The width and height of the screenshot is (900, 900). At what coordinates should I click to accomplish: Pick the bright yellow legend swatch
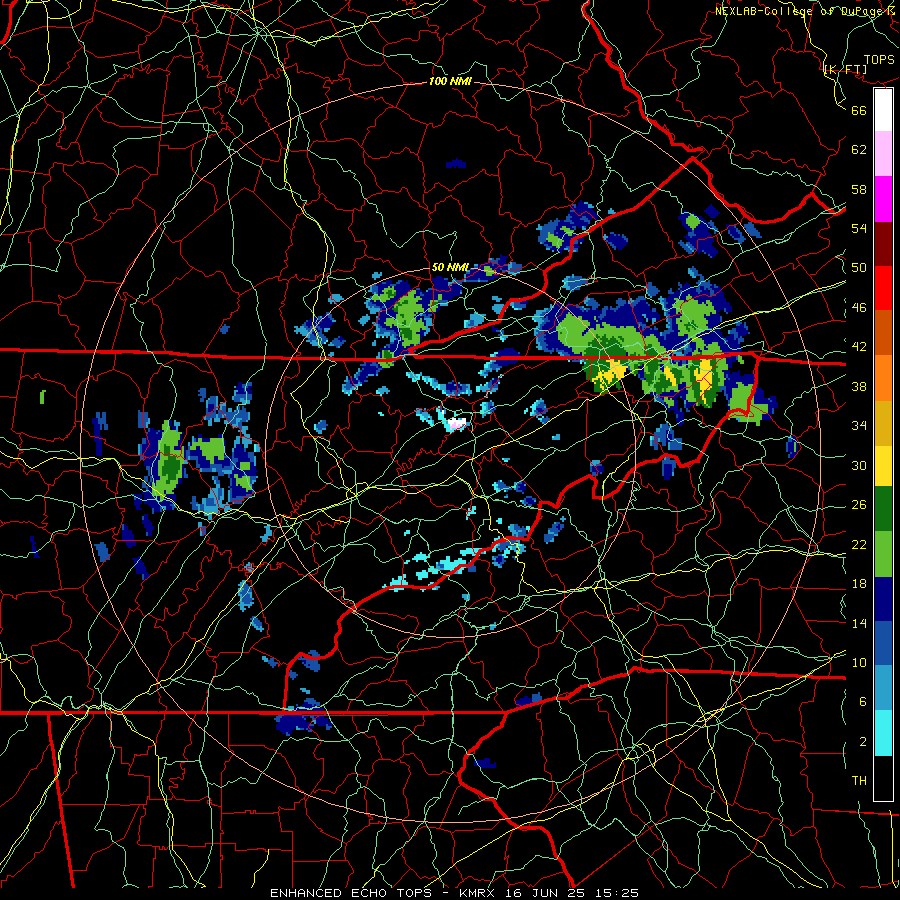click(883, 465)
